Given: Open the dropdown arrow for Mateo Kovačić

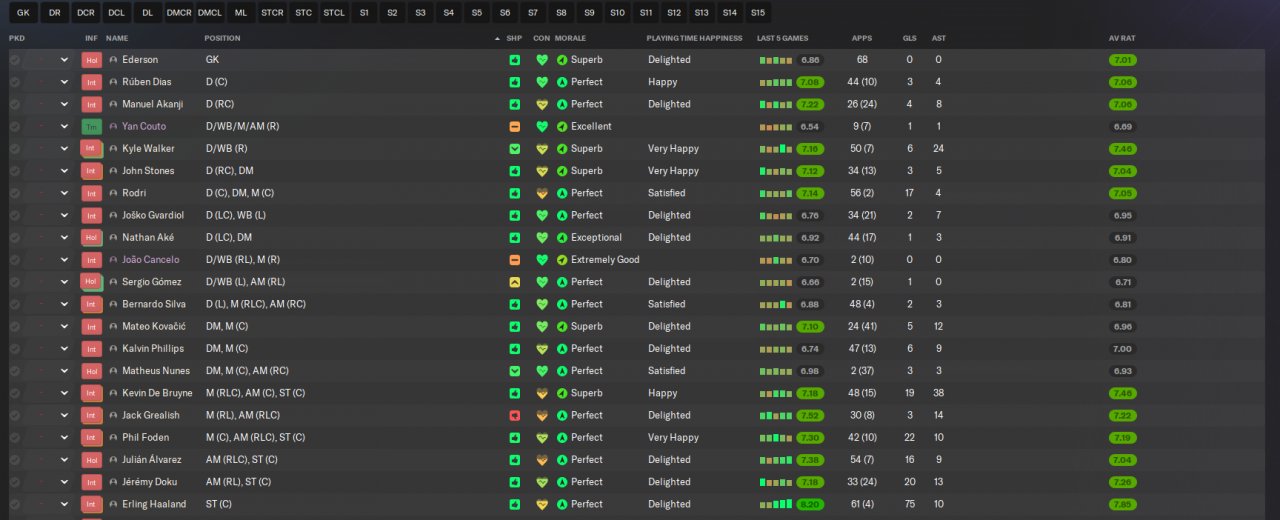Looking at the screenshot, I should (64, 327).
